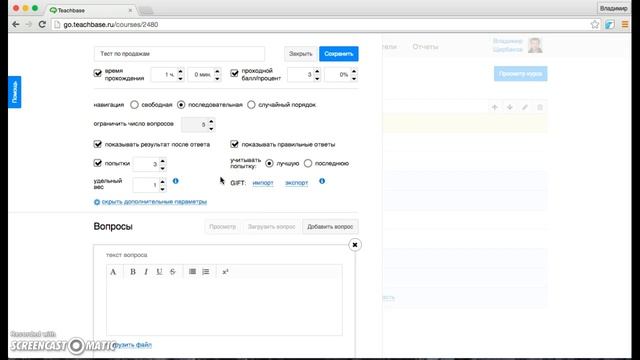Bookmark page with the star icon
This screenshot has height=360, width=640.
coord(595,24)
